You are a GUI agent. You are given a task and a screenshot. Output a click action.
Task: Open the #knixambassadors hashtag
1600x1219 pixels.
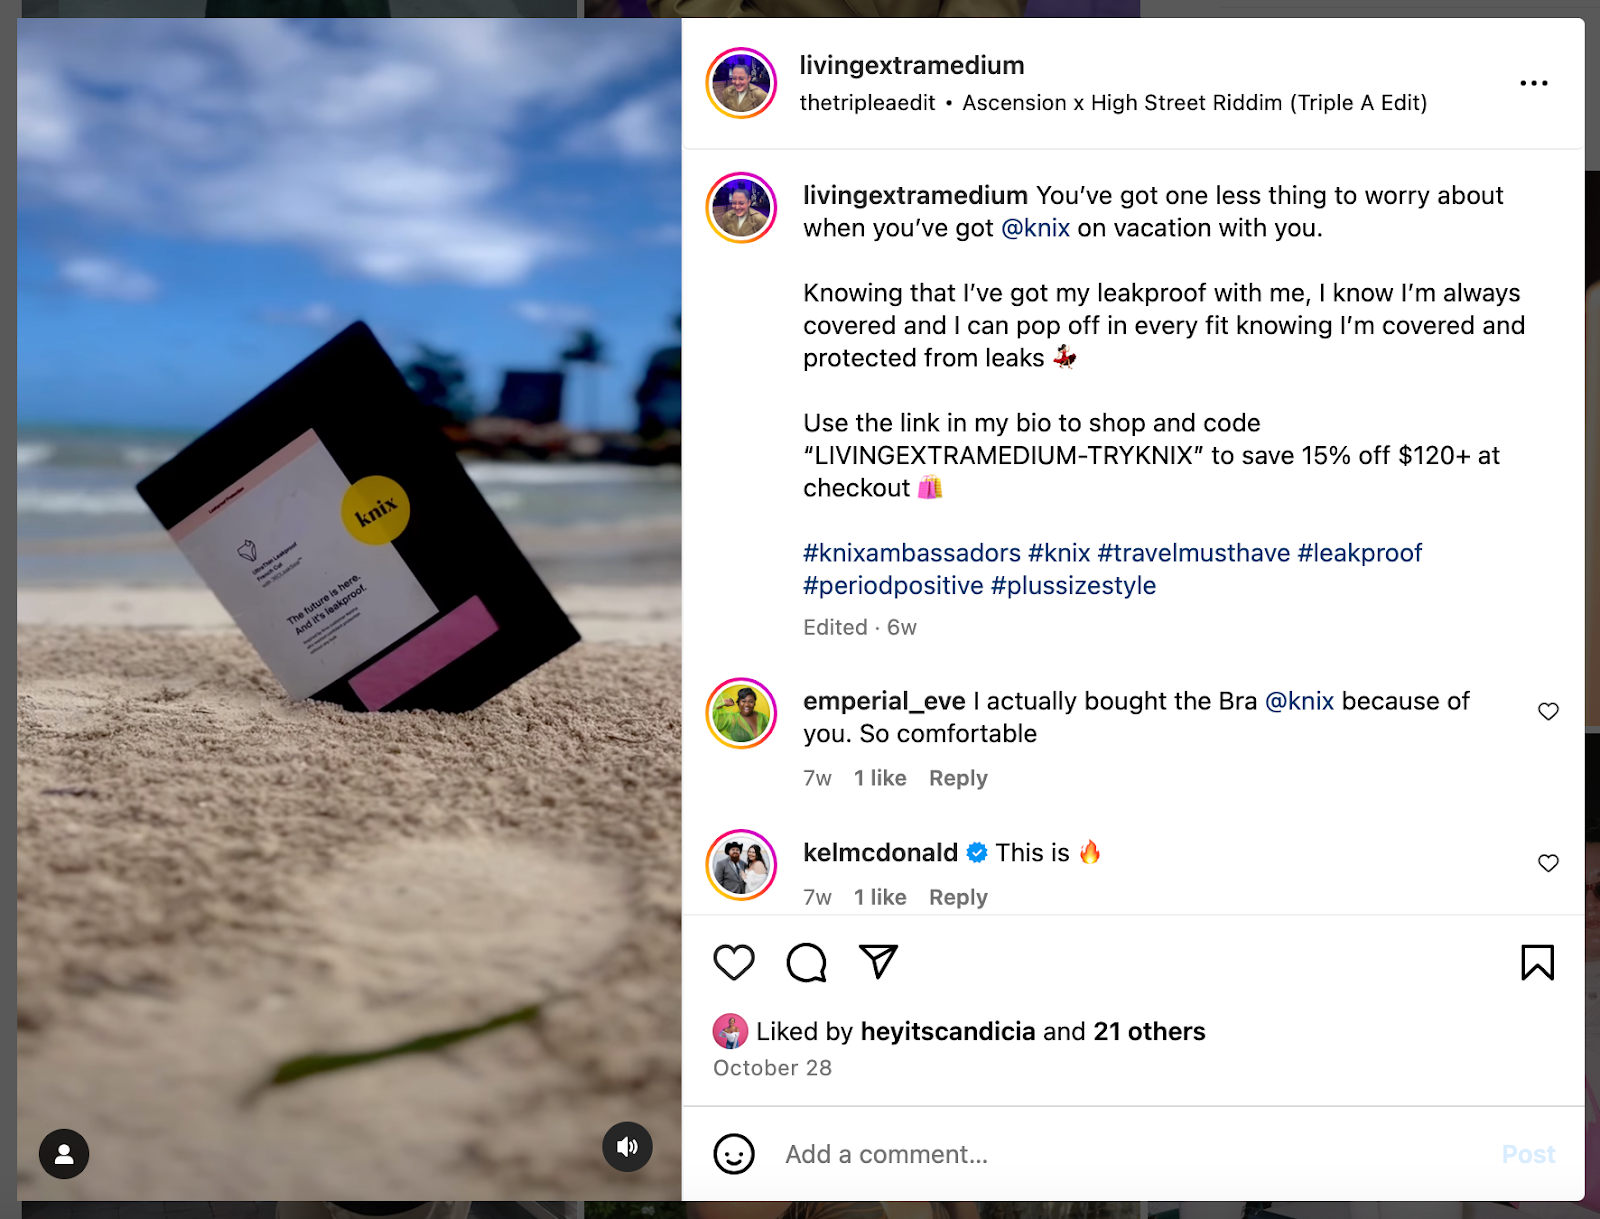tap(911, 553)
